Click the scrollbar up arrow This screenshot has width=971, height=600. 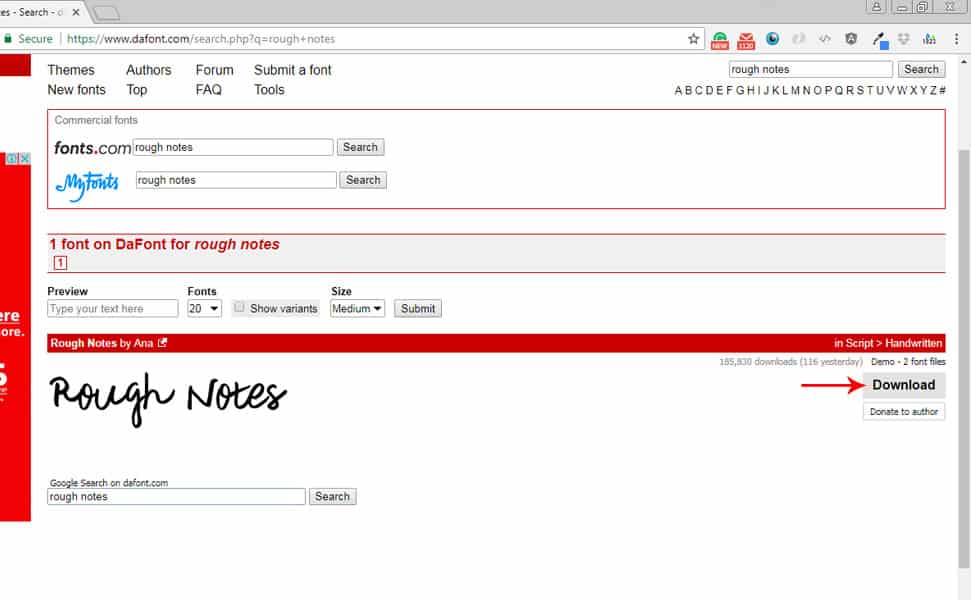pos(964,62)
